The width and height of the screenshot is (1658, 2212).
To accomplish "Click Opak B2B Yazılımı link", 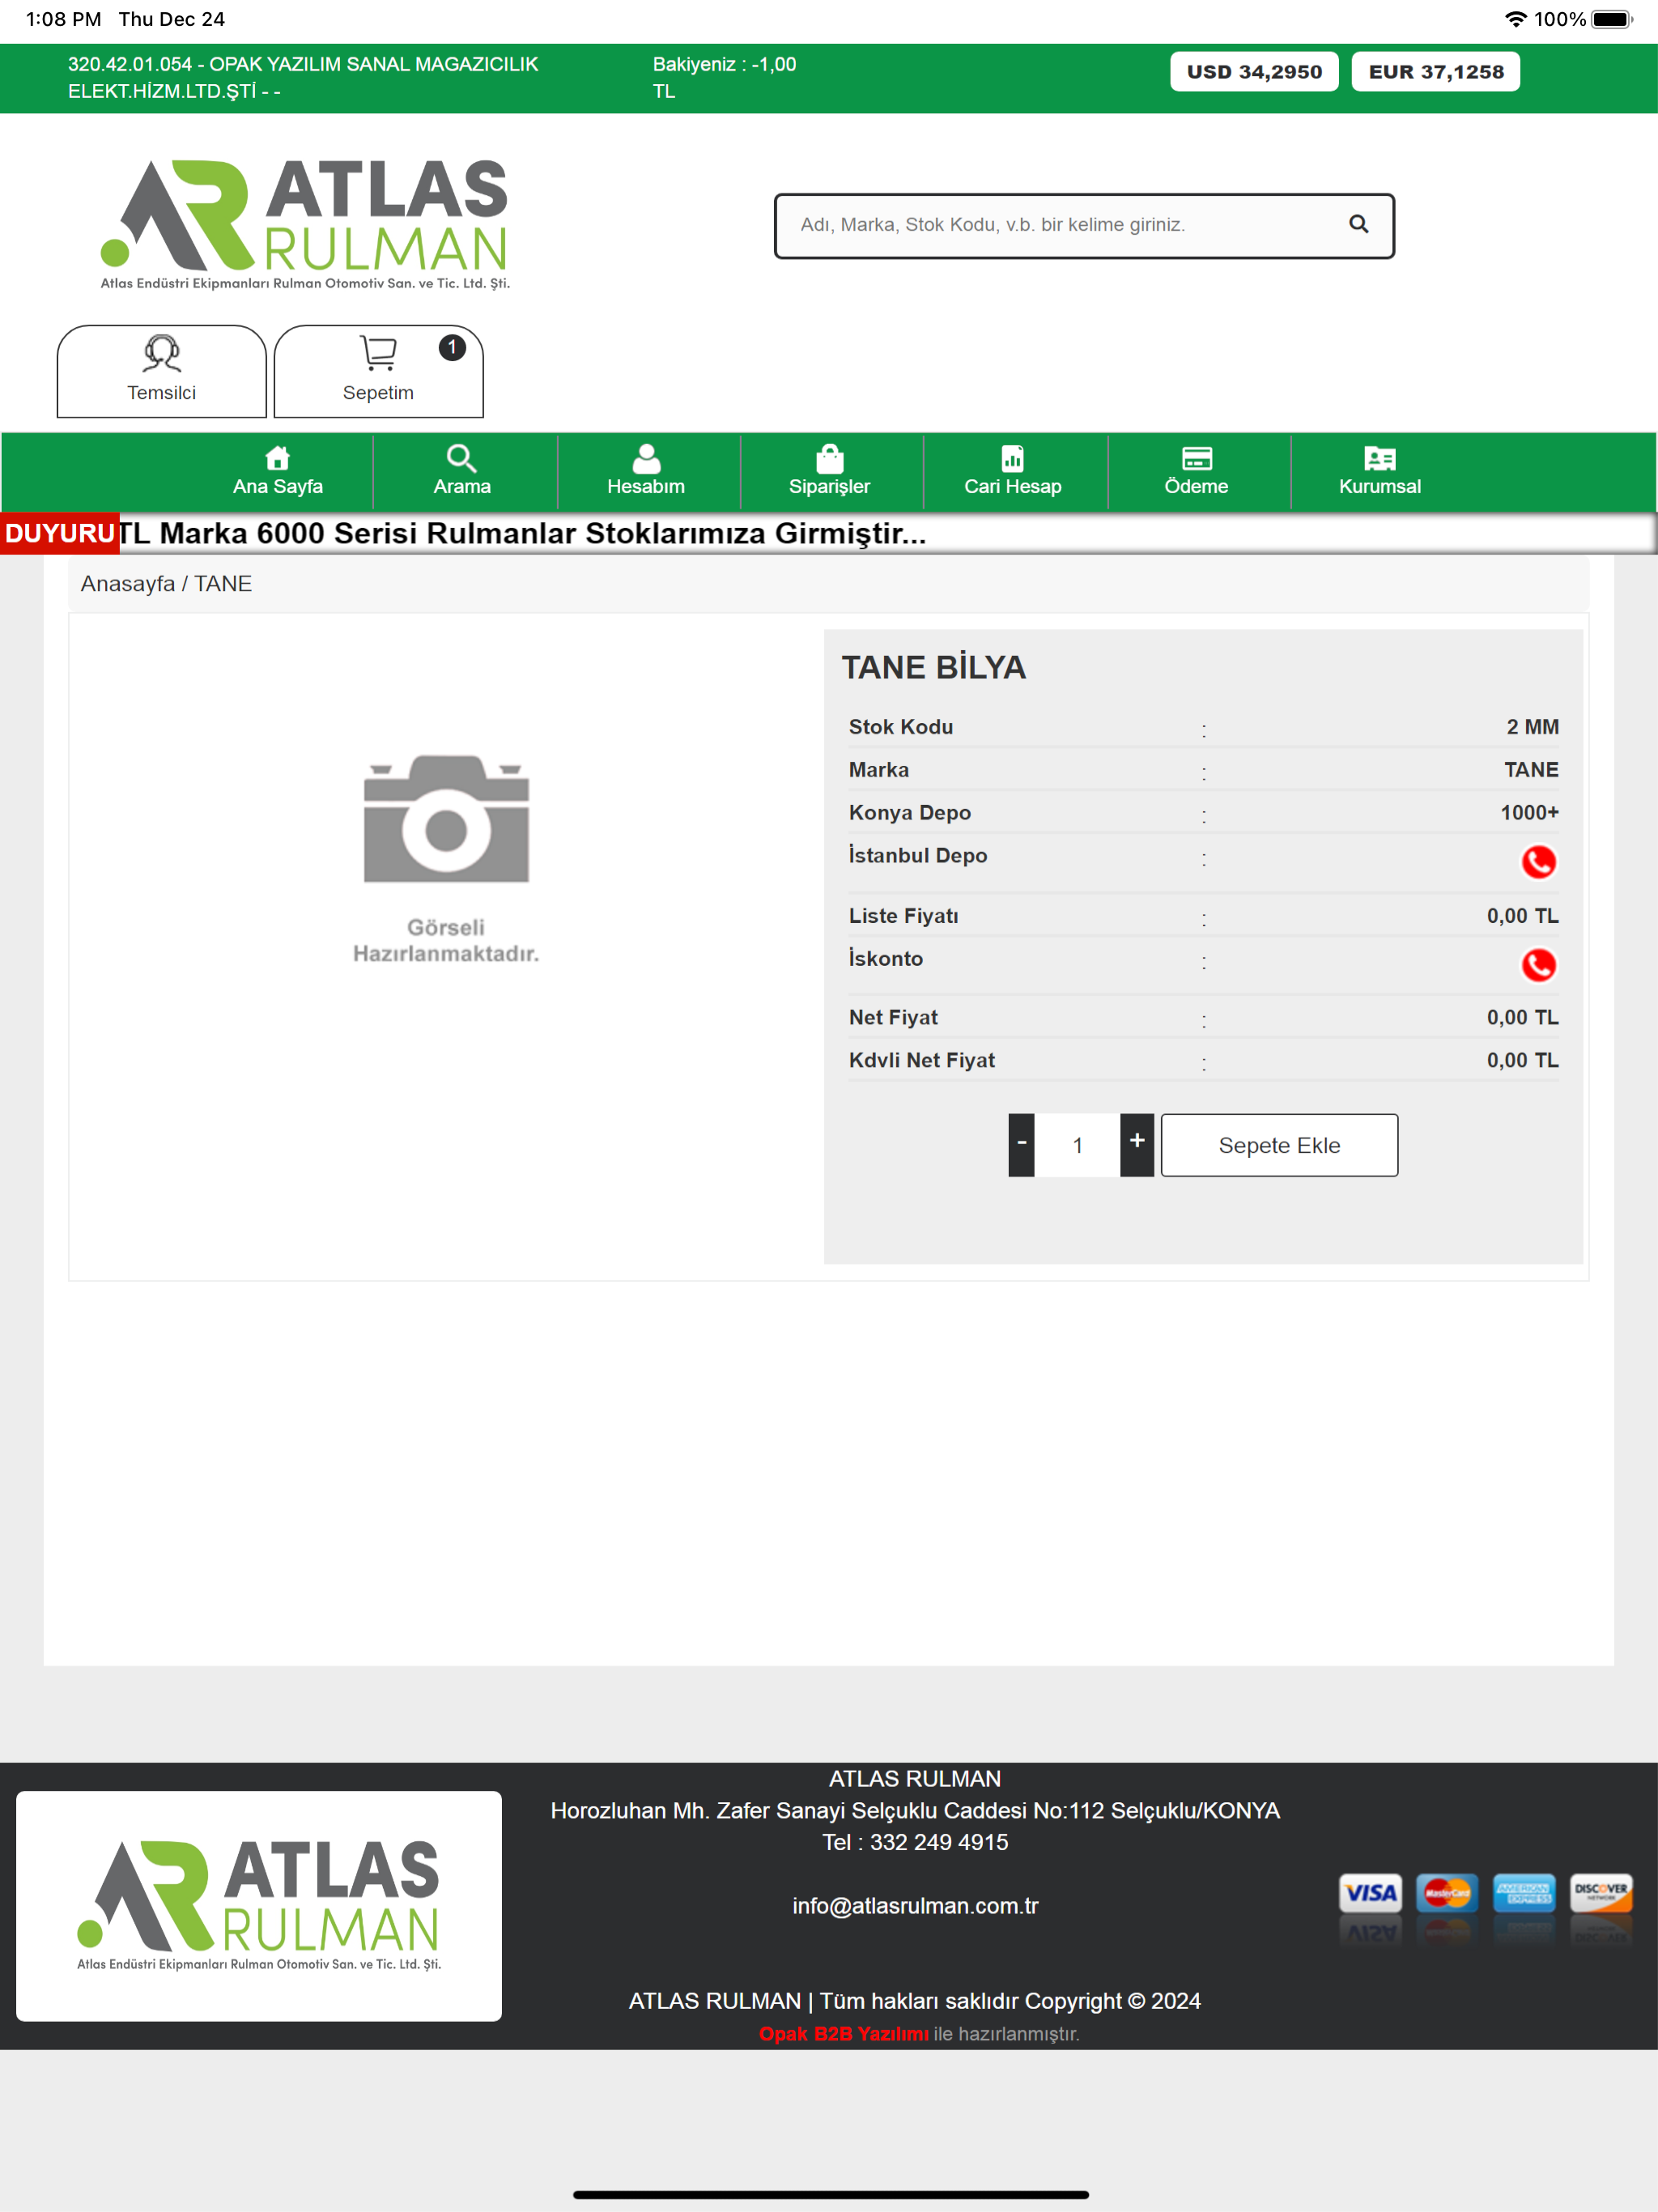I will [x=843, y=2034].
